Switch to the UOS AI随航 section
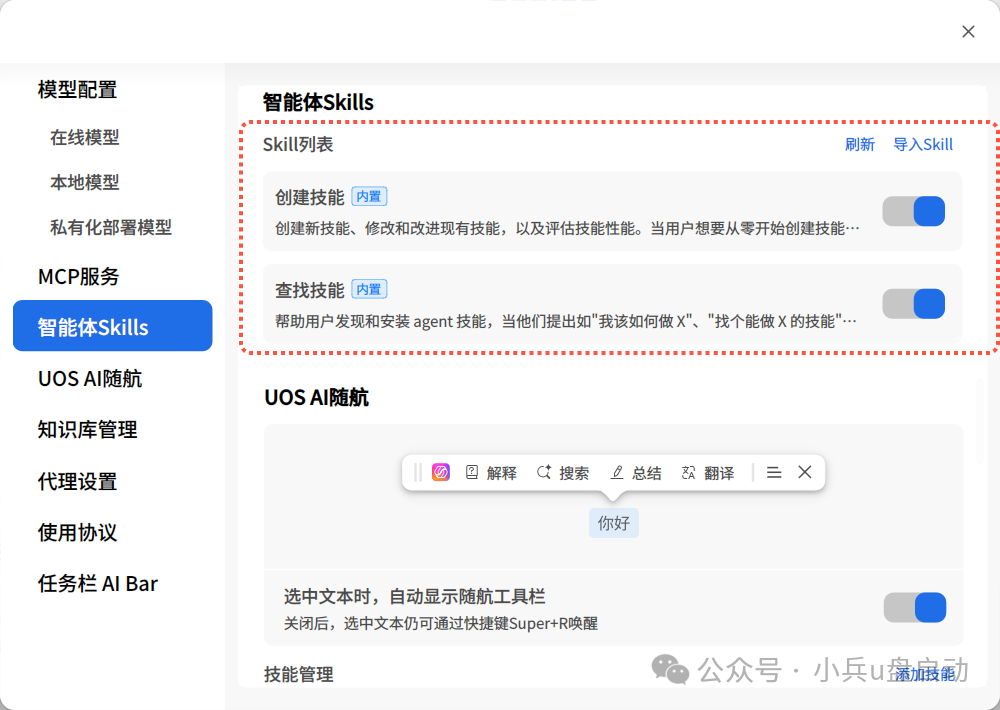Screen dimensions: 1000x710 [x=88, y=378]
